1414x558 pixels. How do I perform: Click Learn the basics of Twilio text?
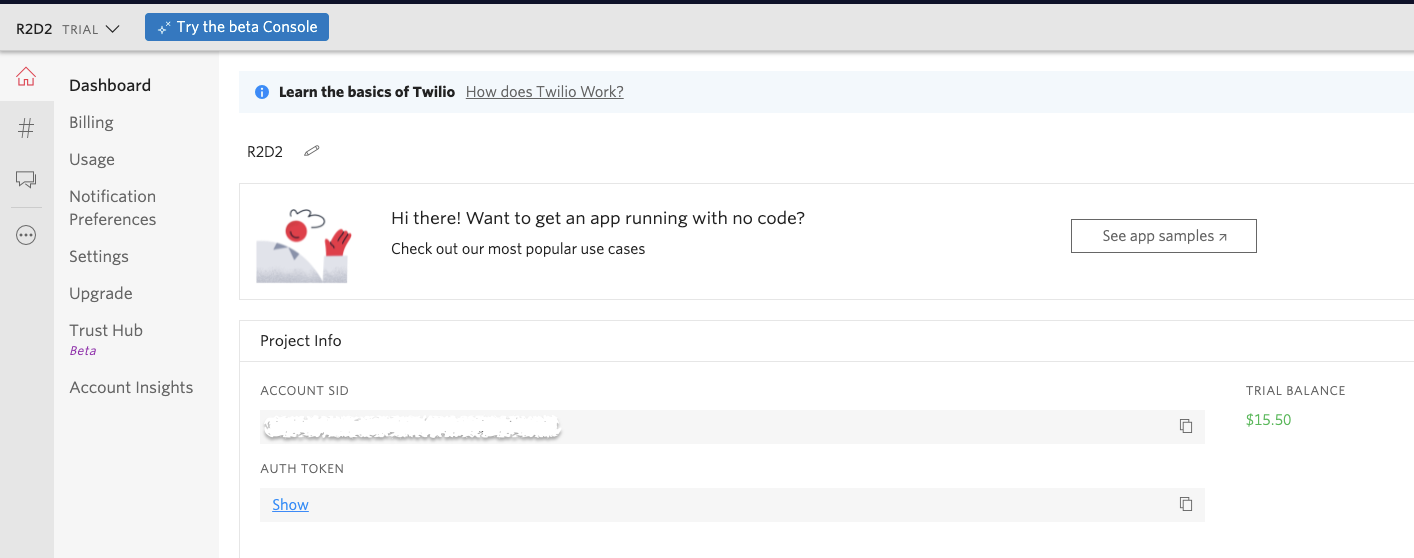pos(367,92)
